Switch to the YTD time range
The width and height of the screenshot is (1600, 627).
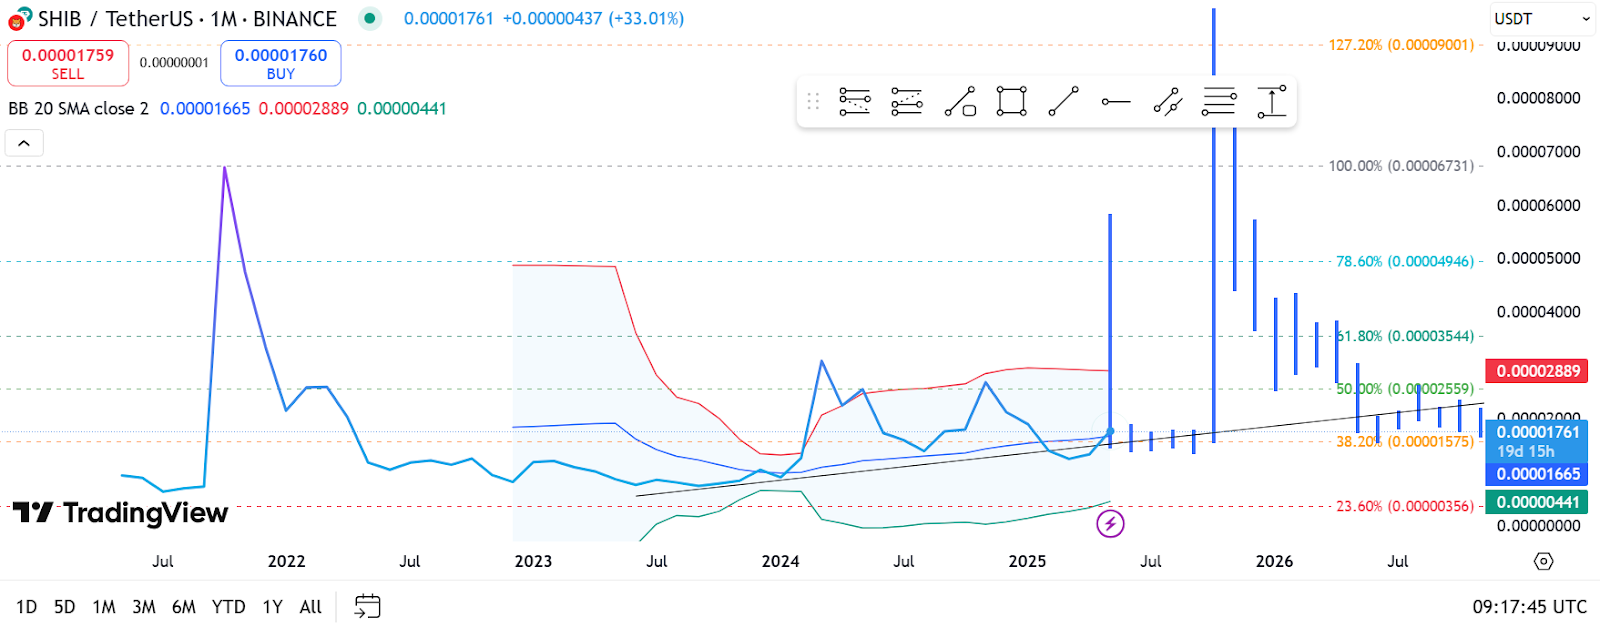[229, 607]
